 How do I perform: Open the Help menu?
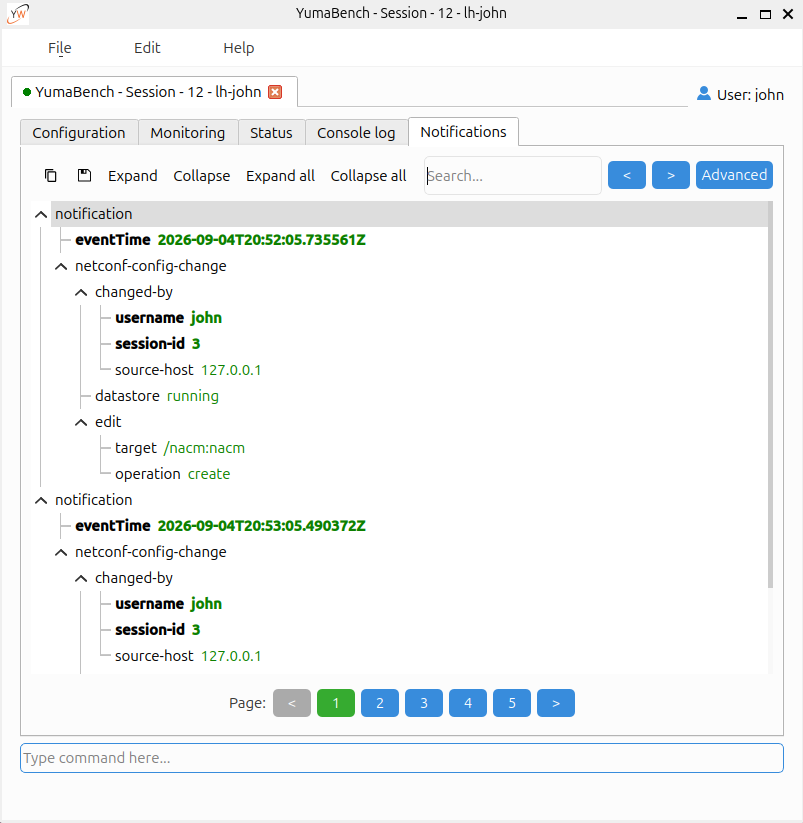(x=239, y=48)
